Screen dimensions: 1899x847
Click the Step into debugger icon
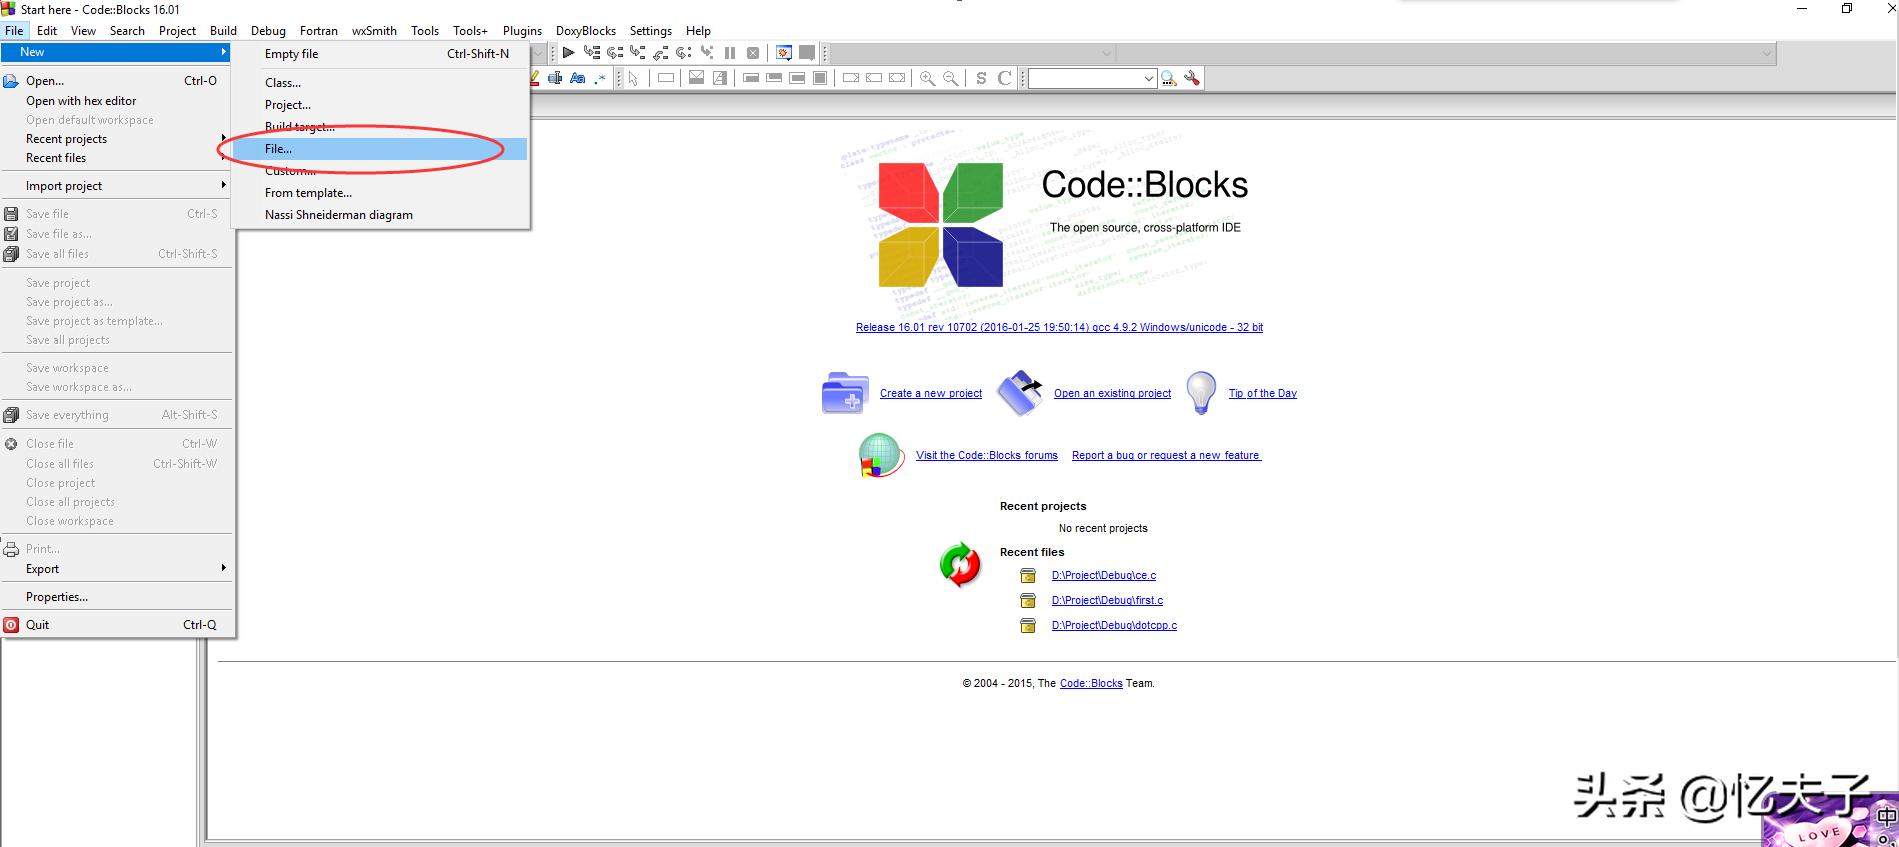pos(638,53)
